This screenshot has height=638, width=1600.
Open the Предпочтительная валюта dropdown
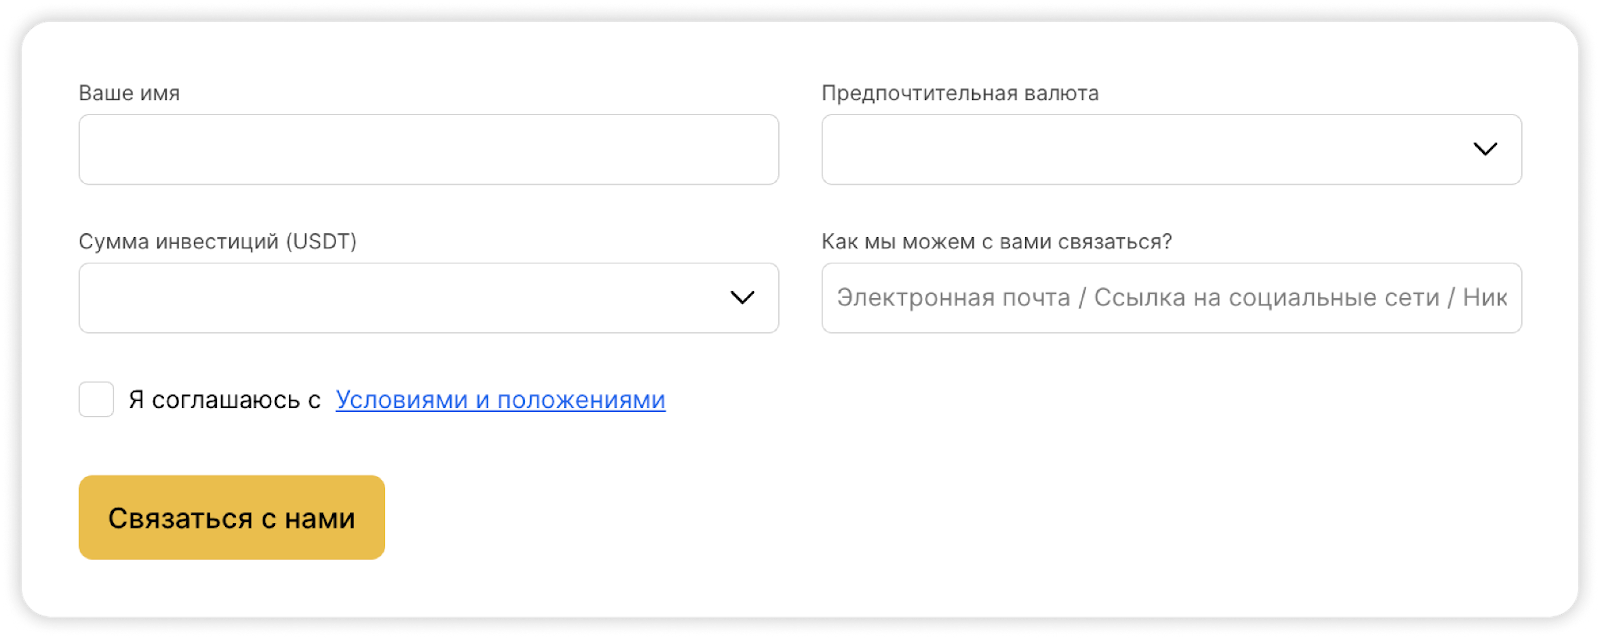pyautogui.click(x=1150, y=149)
